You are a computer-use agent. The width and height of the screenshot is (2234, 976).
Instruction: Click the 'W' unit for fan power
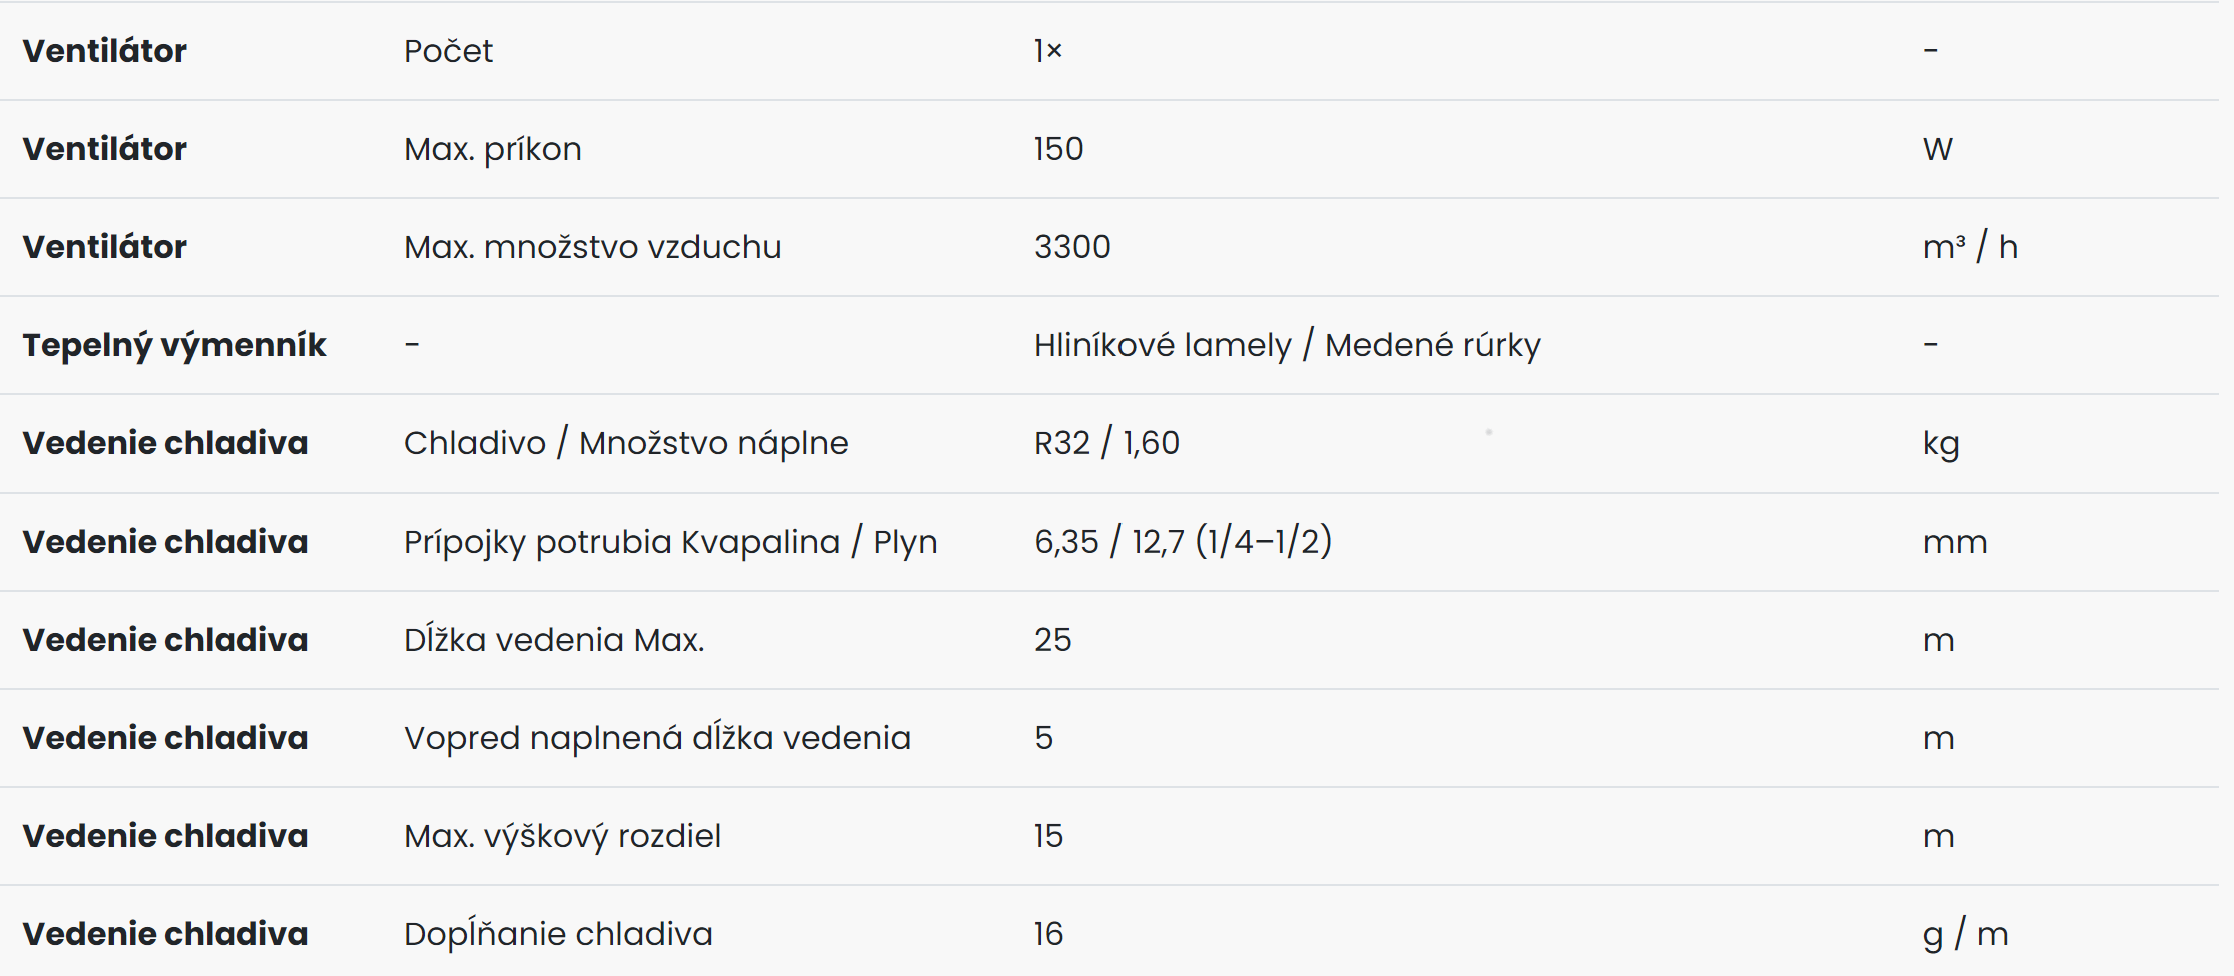(x=1938, y=149)
